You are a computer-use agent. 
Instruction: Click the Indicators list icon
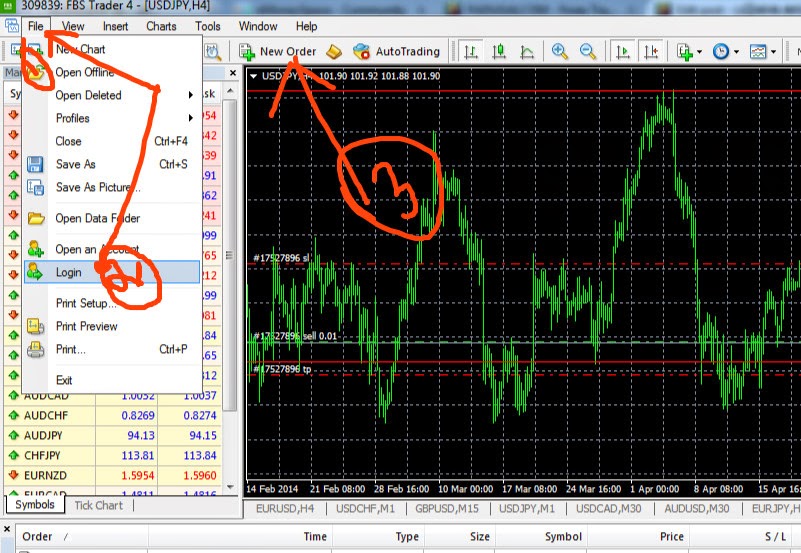pyautogui.click(x=685, y=52)
